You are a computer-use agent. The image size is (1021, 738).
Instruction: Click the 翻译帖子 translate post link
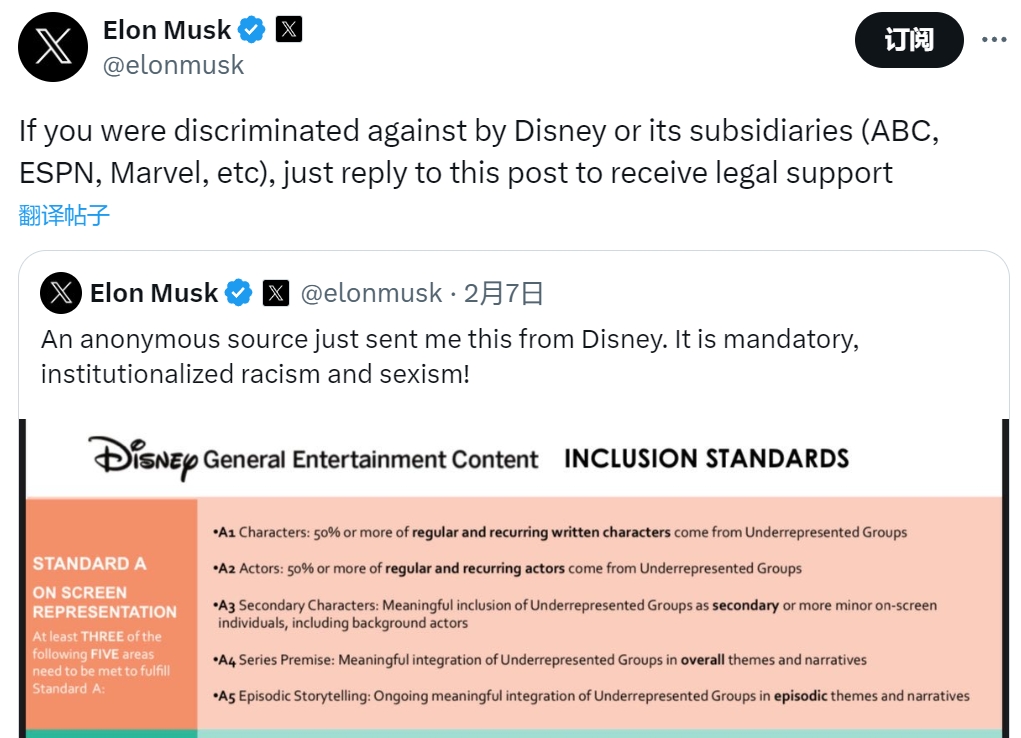(x=64, y=215)
